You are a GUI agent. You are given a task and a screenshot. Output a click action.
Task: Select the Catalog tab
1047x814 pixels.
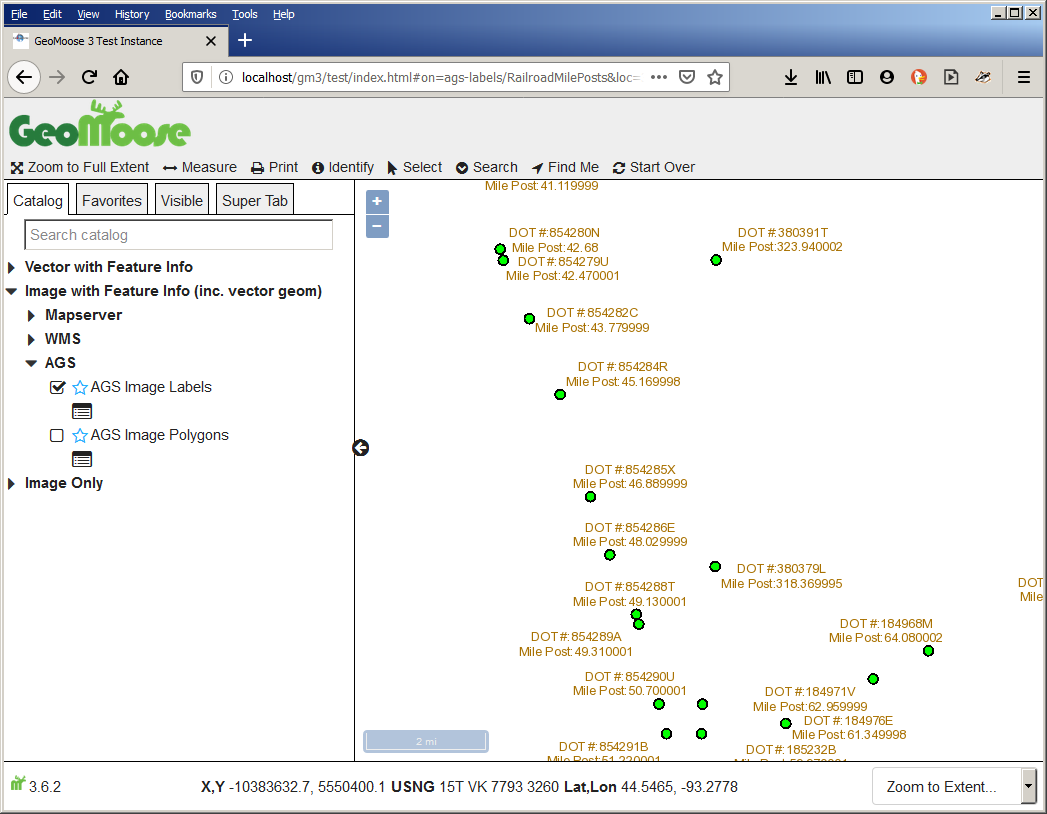(37, 200)
